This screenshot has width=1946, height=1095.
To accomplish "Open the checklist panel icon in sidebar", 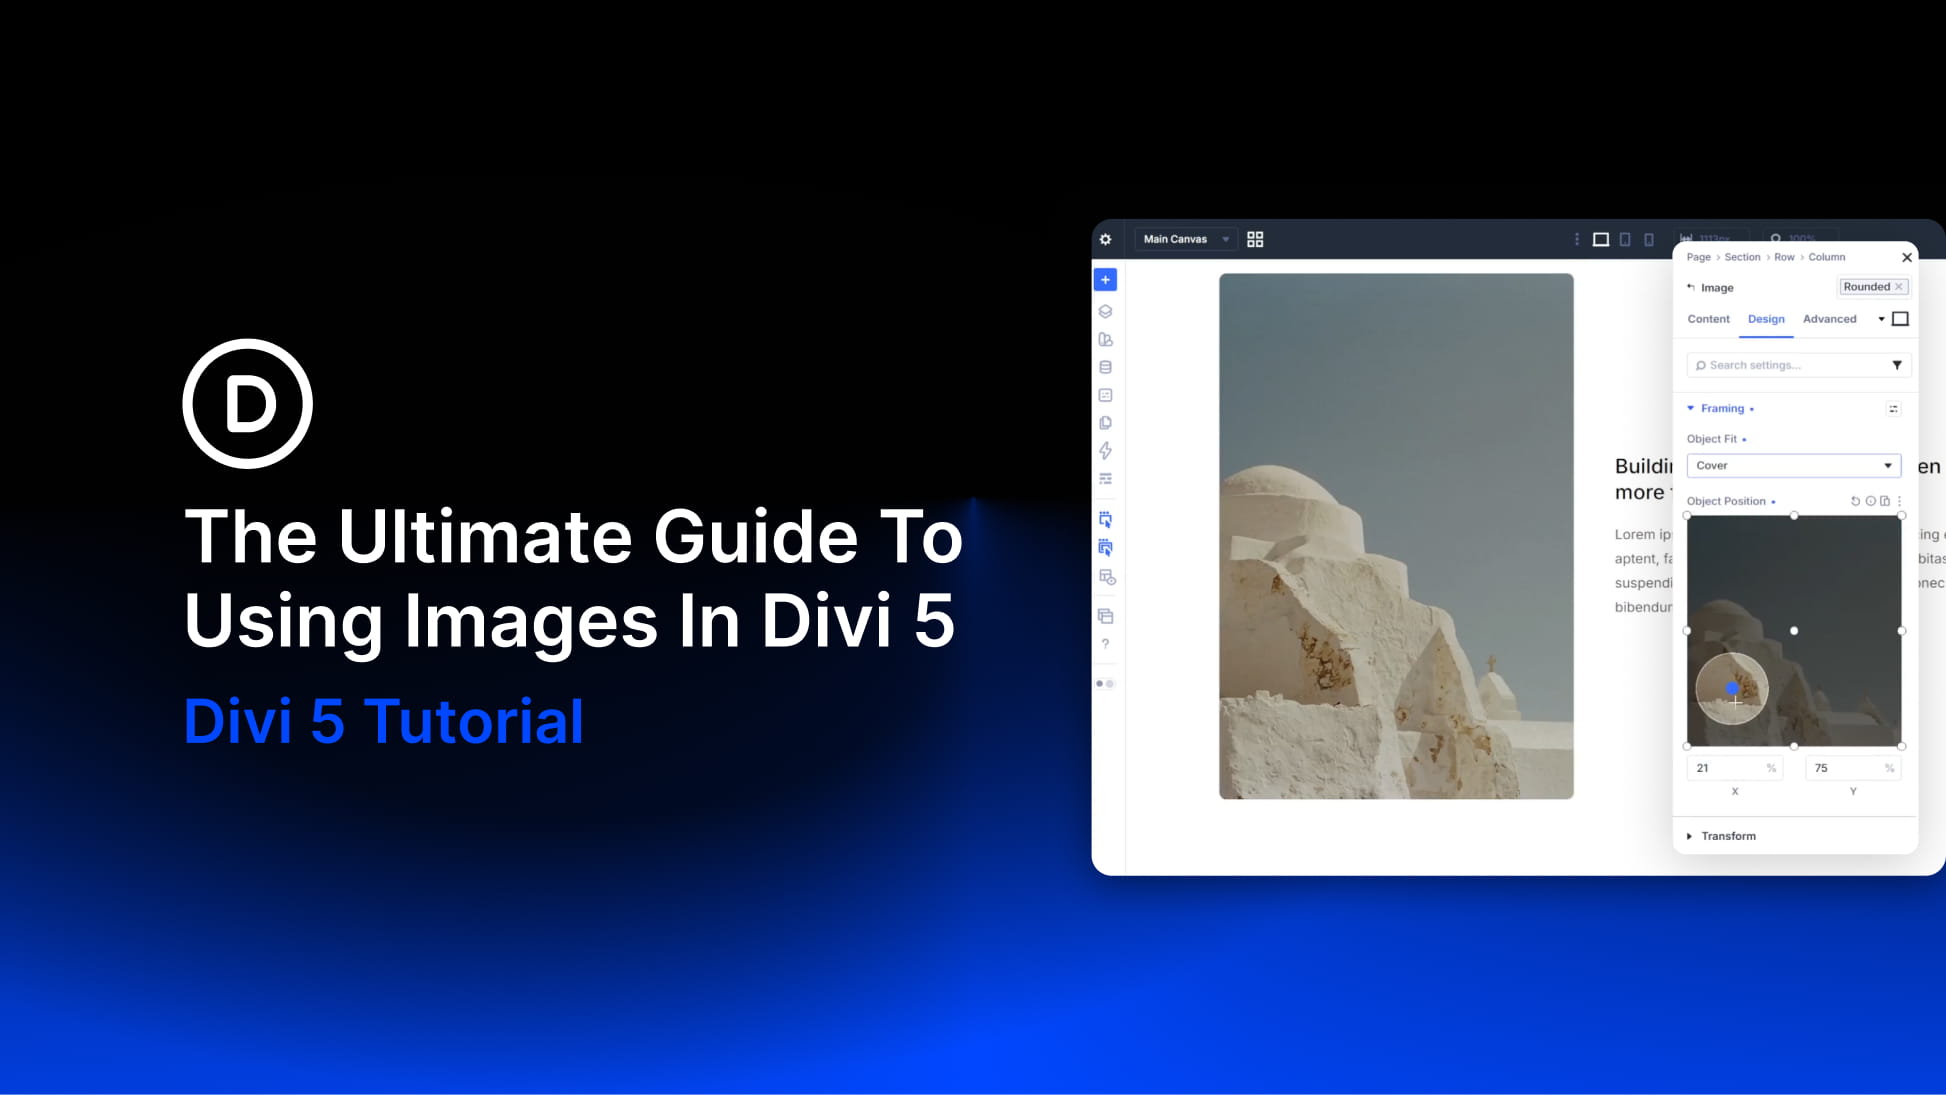I will click(1105, 395).
